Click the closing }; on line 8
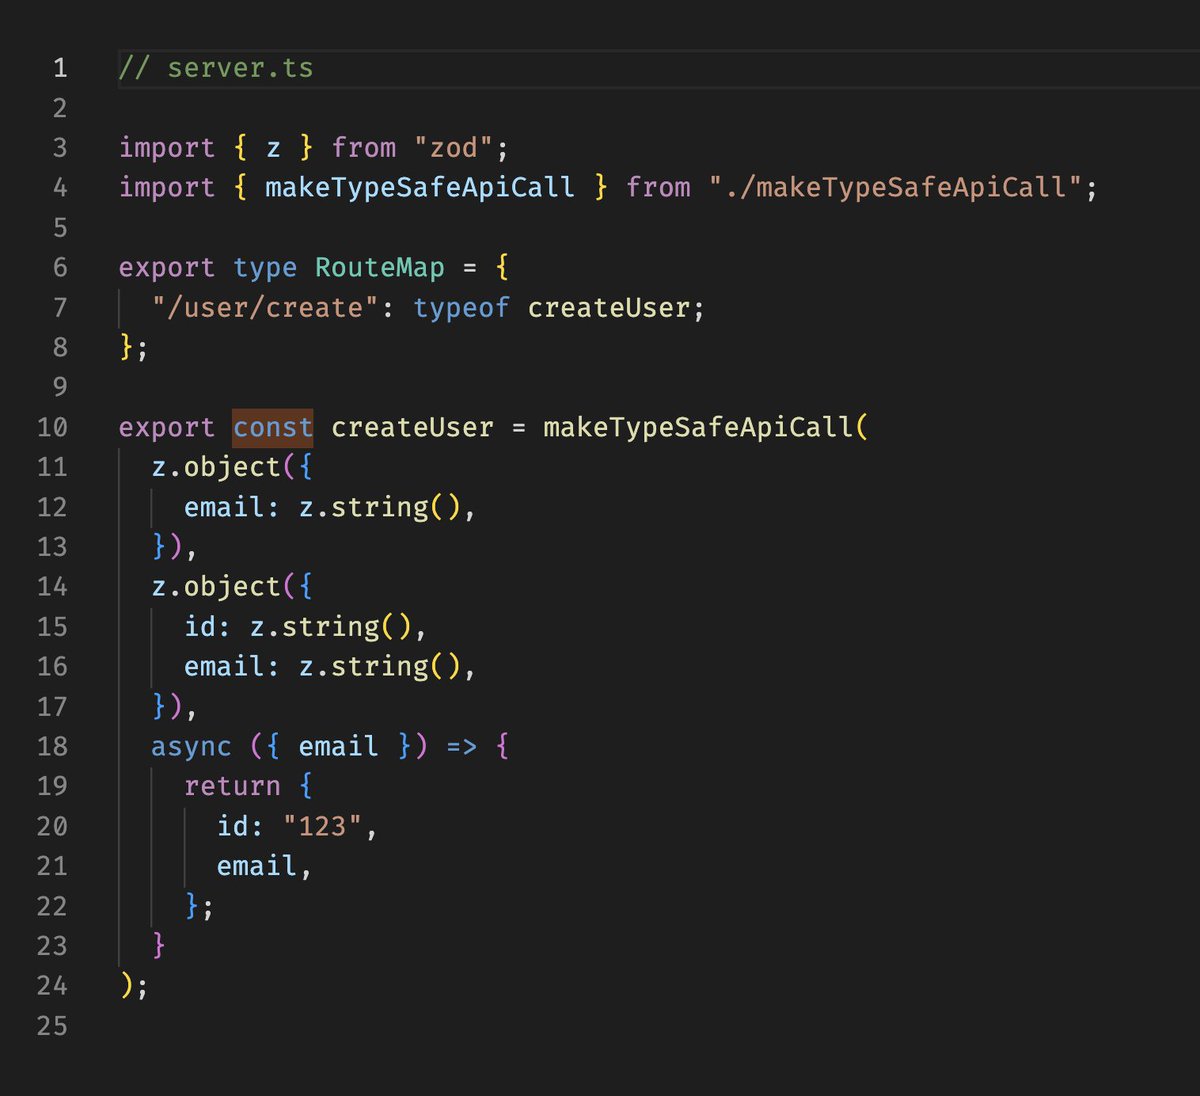 [x=134, y=347]
